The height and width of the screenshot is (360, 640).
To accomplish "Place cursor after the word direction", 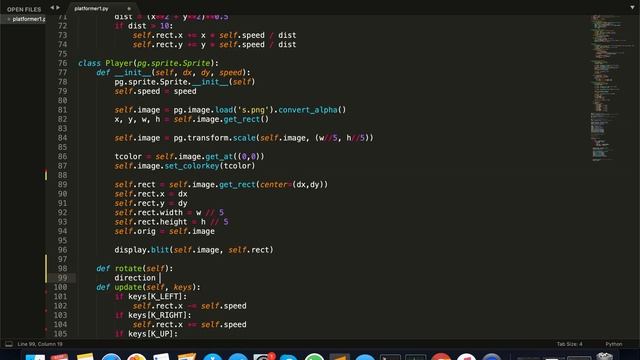I will click(x=156, y=278).
